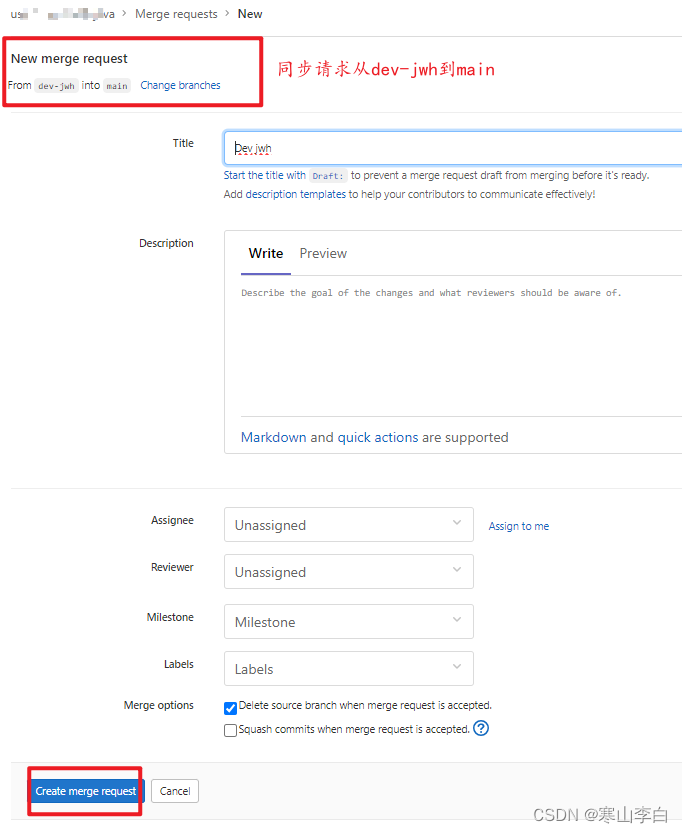Click Create merge request button

86,791
